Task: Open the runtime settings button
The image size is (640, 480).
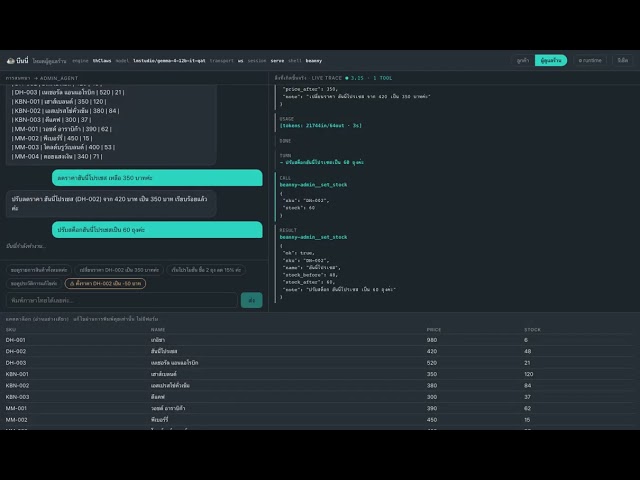Action: coord(590,60)
